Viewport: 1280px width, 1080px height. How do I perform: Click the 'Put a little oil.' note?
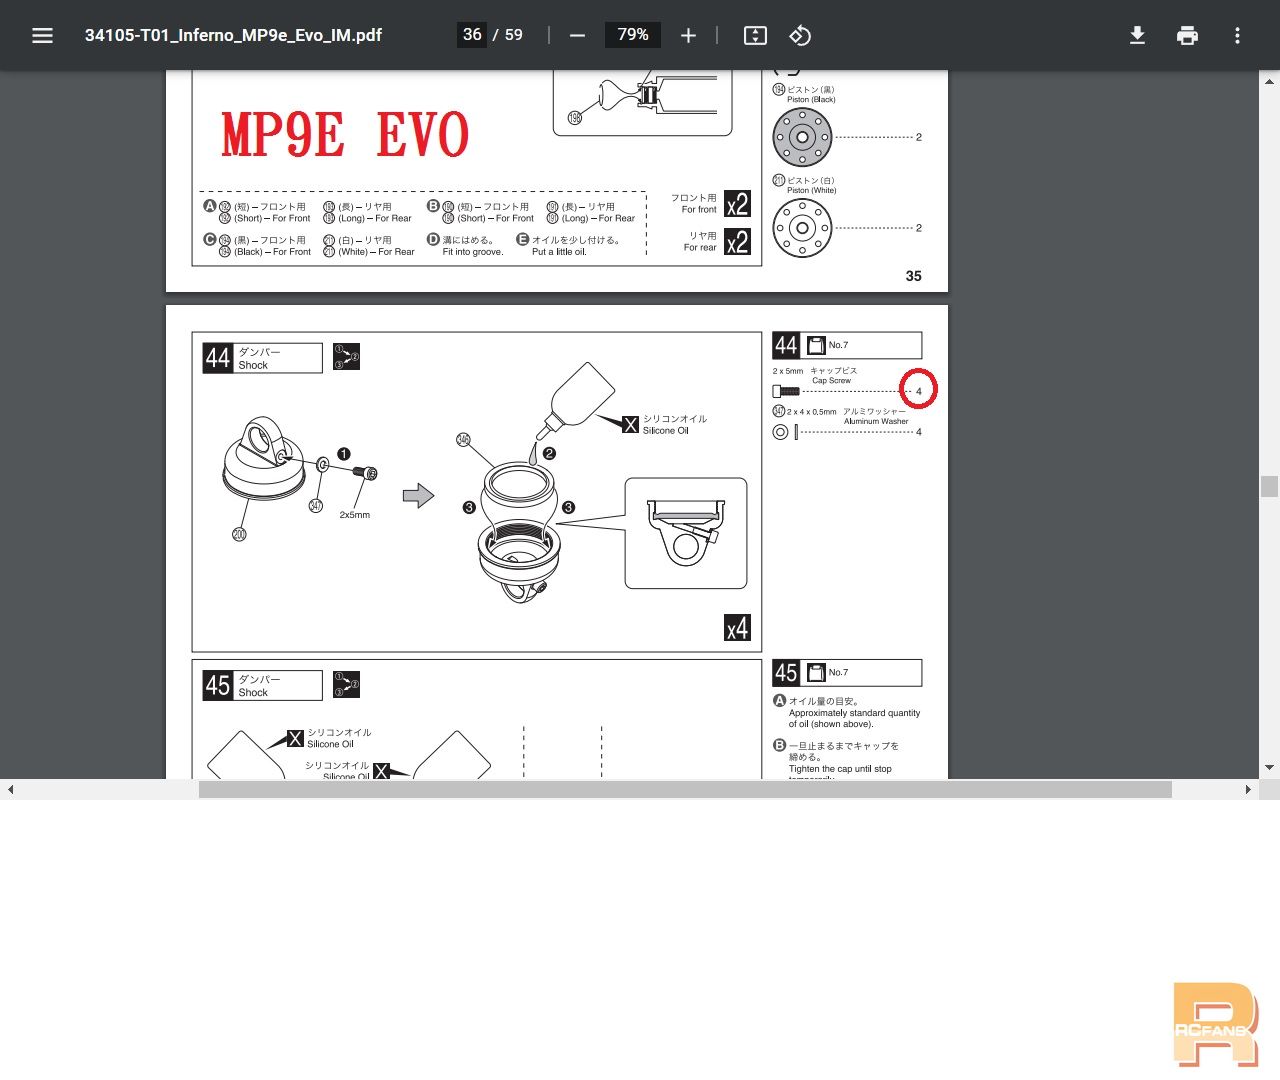559,252
